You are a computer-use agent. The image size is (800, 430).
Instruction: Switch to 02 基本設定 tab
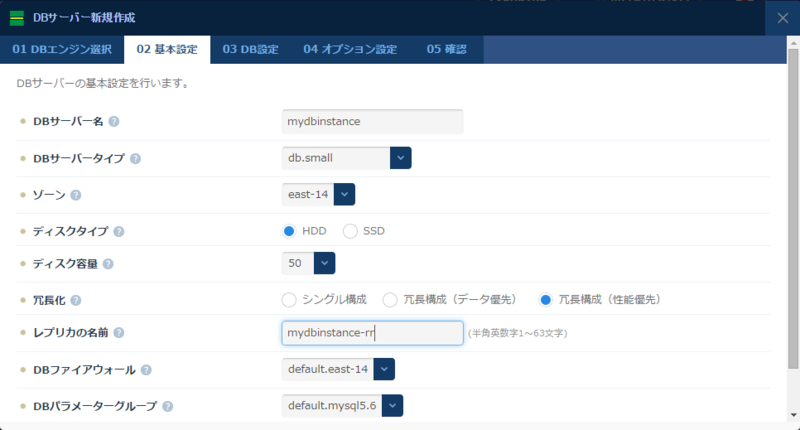167,49
